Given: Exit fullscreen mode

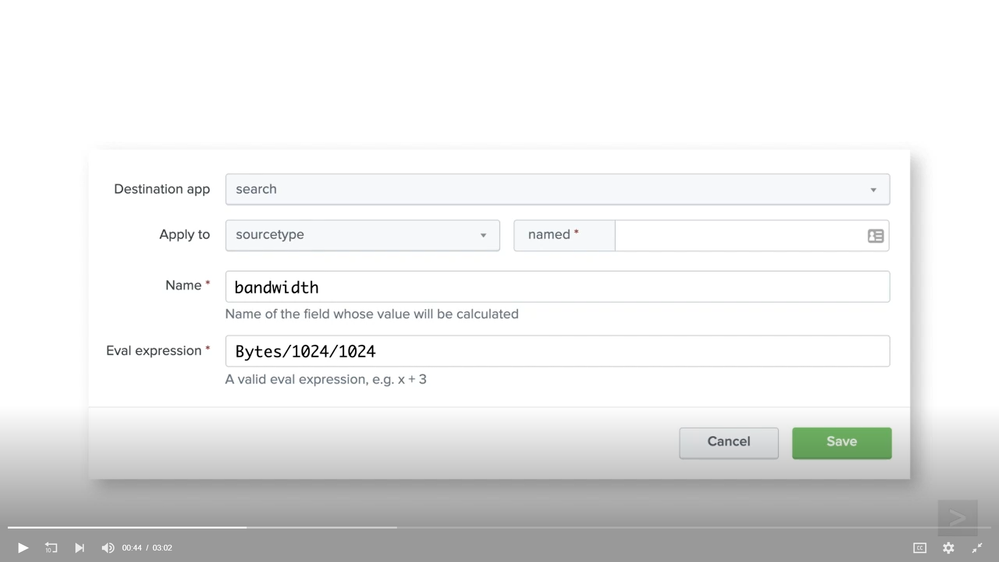Looking at the screenshot, I should coord(977,548).
